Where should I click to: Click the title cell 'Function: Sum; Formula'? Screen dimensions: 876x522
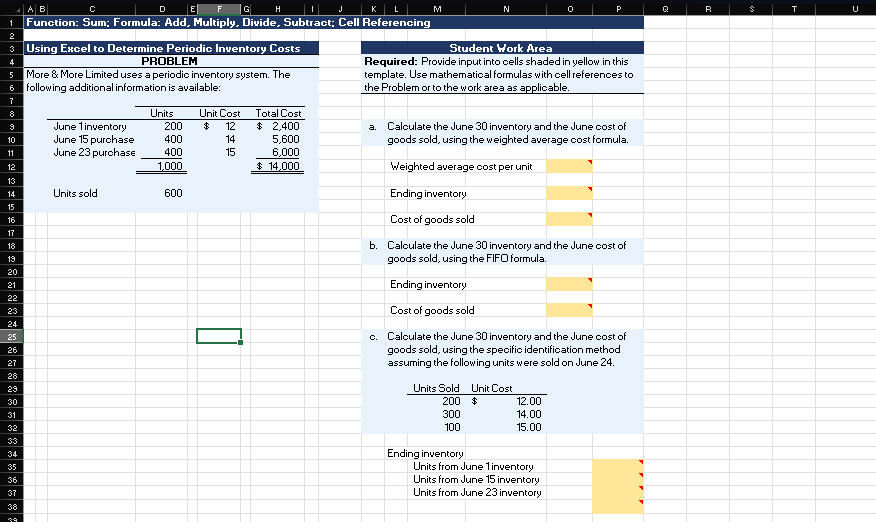pyautogui.click(x=333, y=22)
